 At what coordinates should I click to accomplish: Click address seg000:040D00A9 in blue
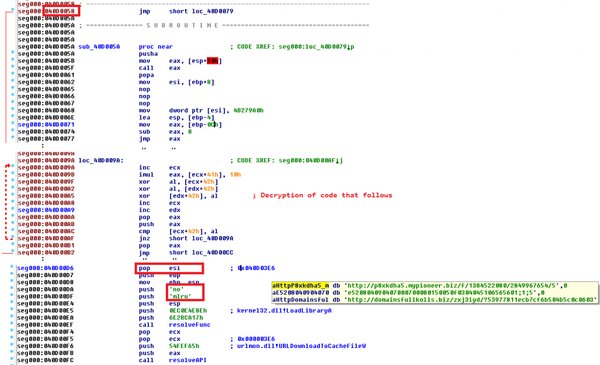click(46, 210)
